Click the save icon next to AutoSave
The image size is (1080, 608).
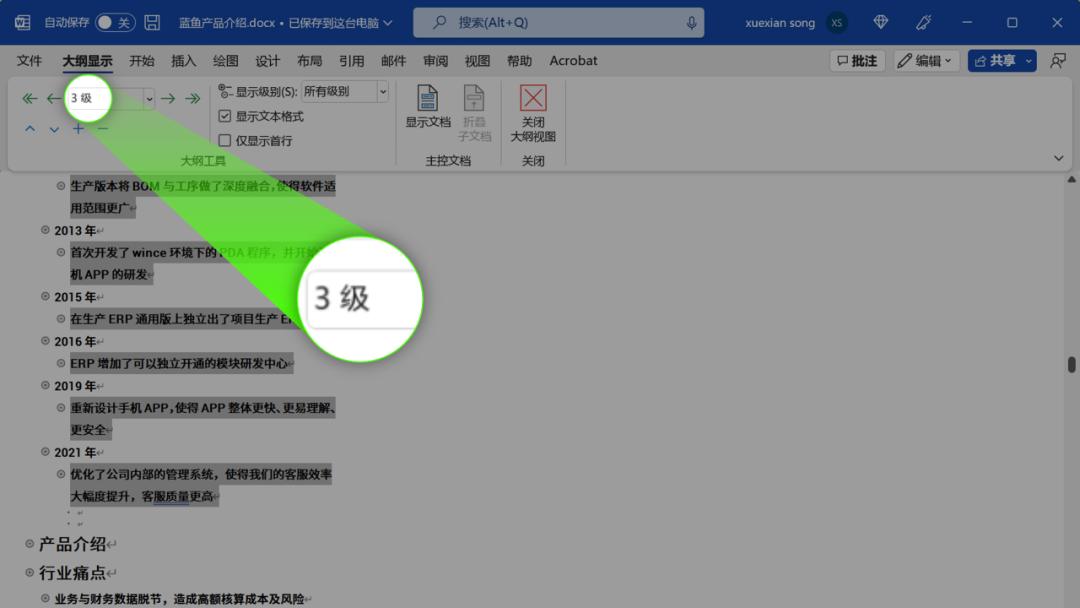(150, 21)
